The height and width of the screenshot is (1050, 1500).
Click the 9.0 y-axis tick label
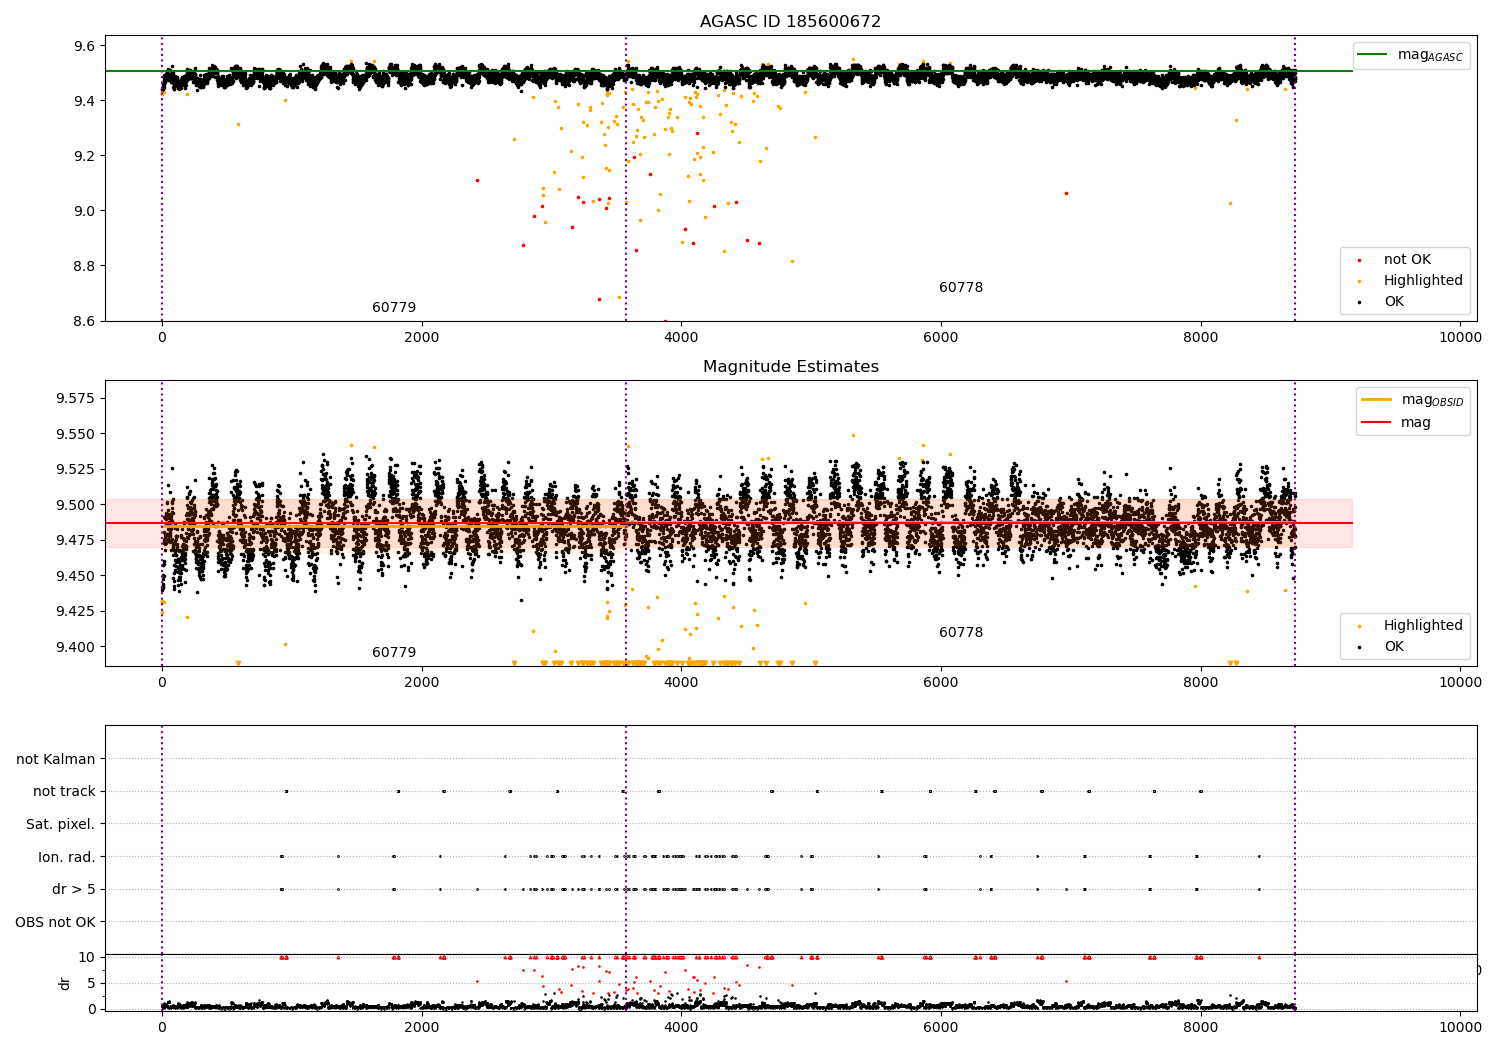click(85, 211)
